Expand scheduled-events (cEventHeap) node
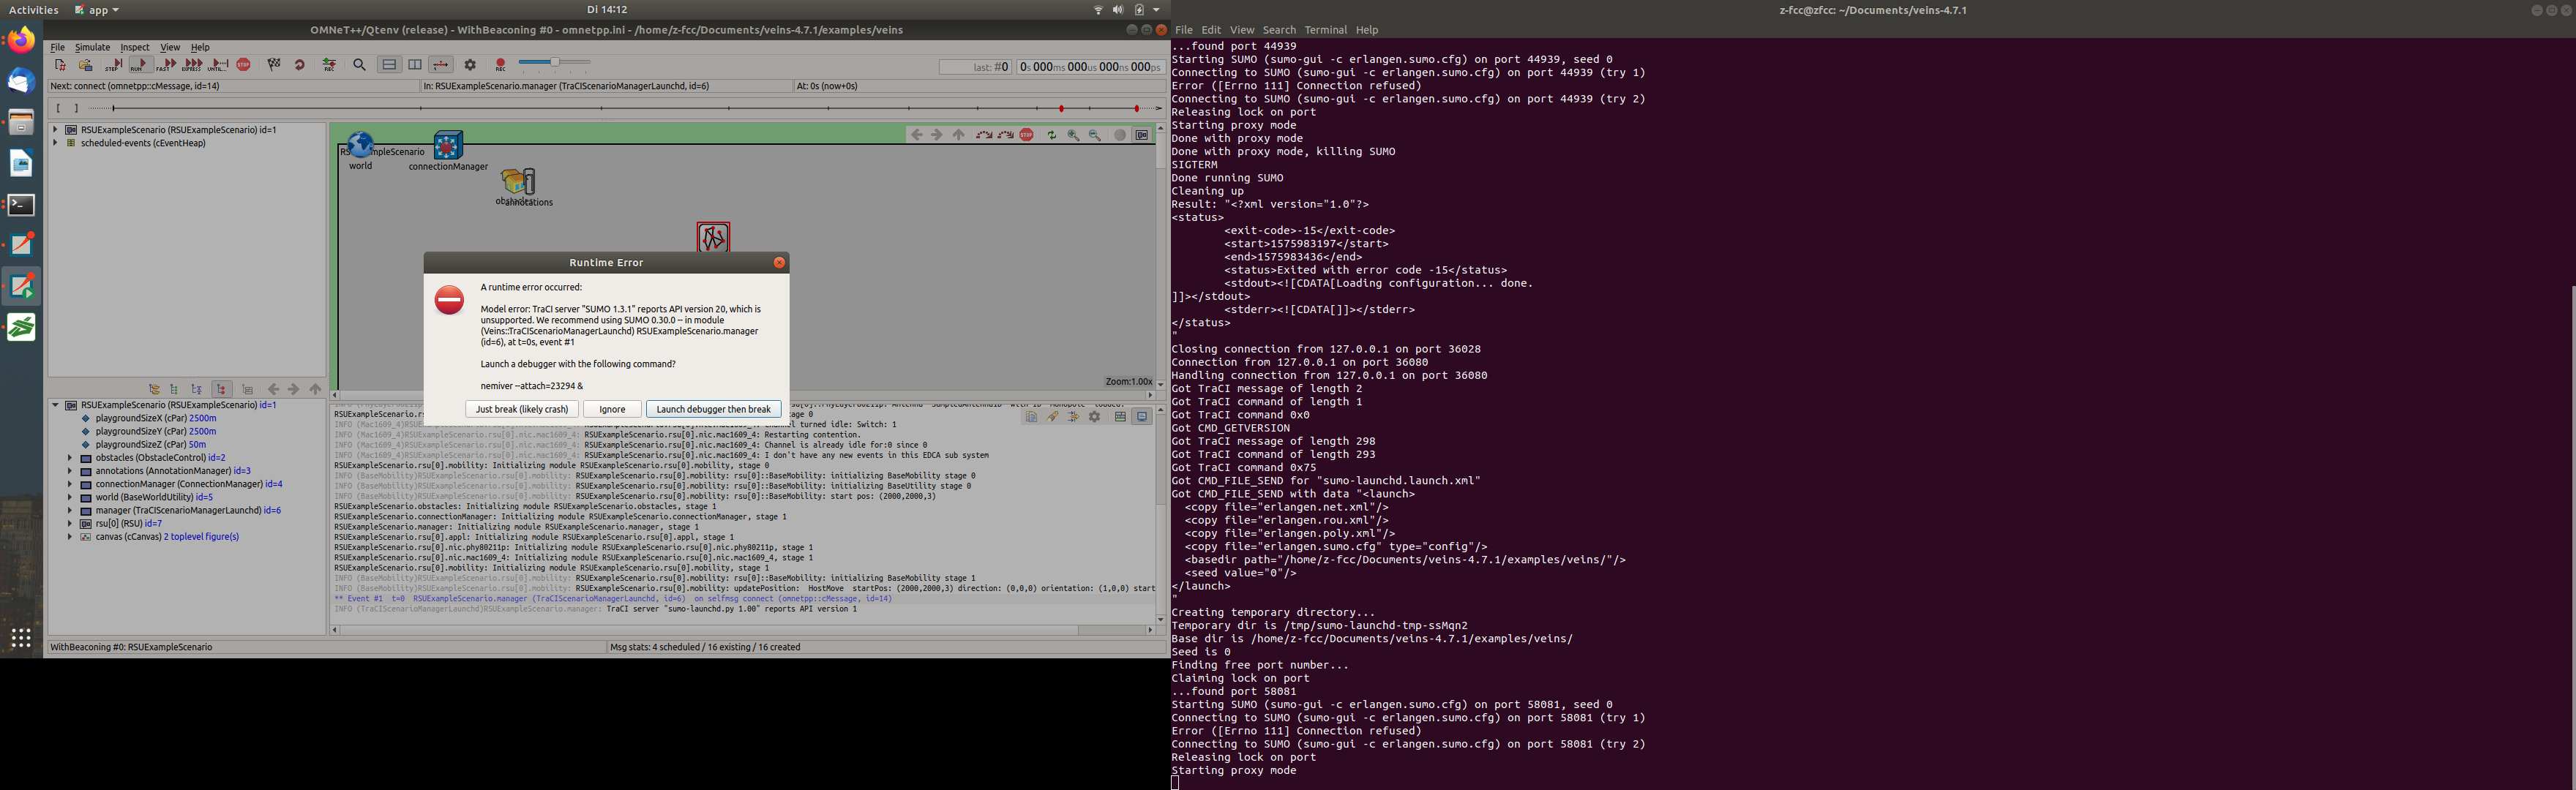The height and width of the screenshot is (790, 2576). (x=56, y=143)
